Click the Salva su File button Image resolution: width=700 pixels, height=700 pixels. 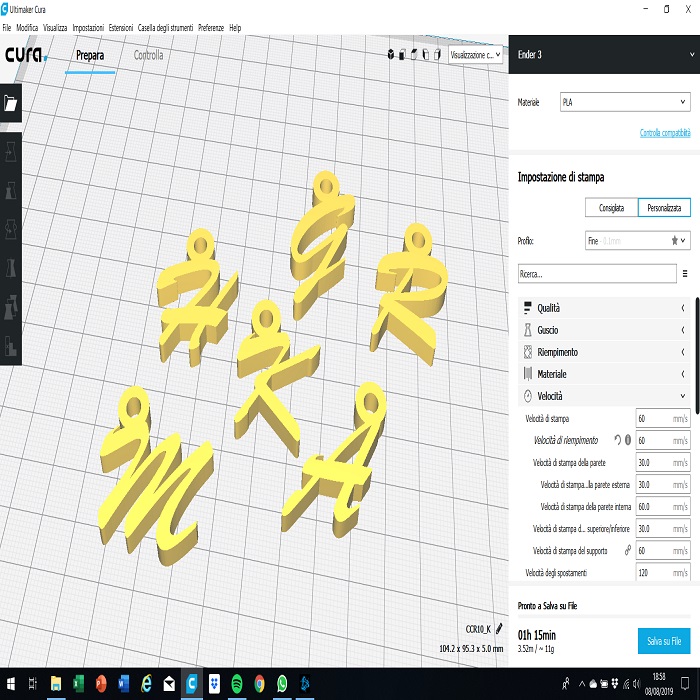click(664, 641)
